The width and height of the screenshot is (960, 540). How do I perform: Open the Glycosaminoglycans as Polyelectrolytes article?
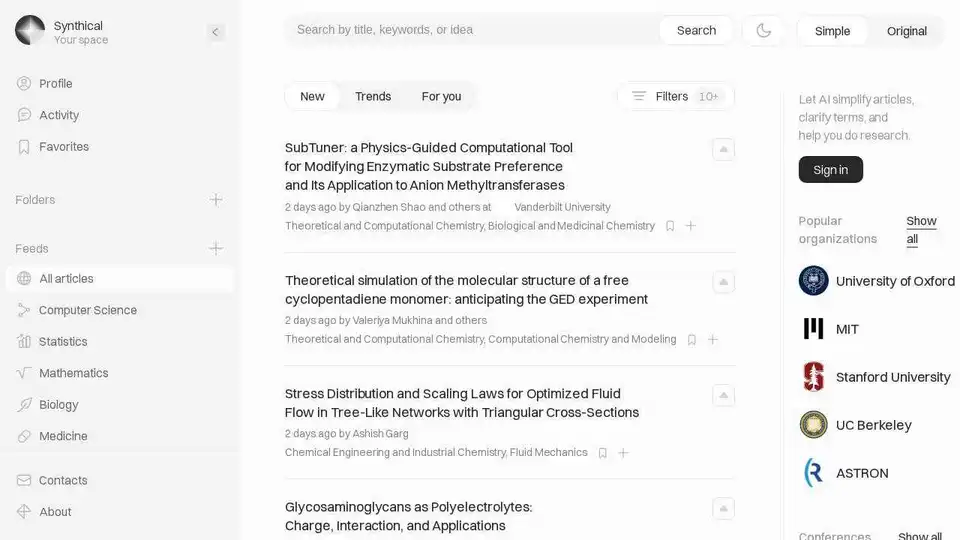click(x=408, y=516)
